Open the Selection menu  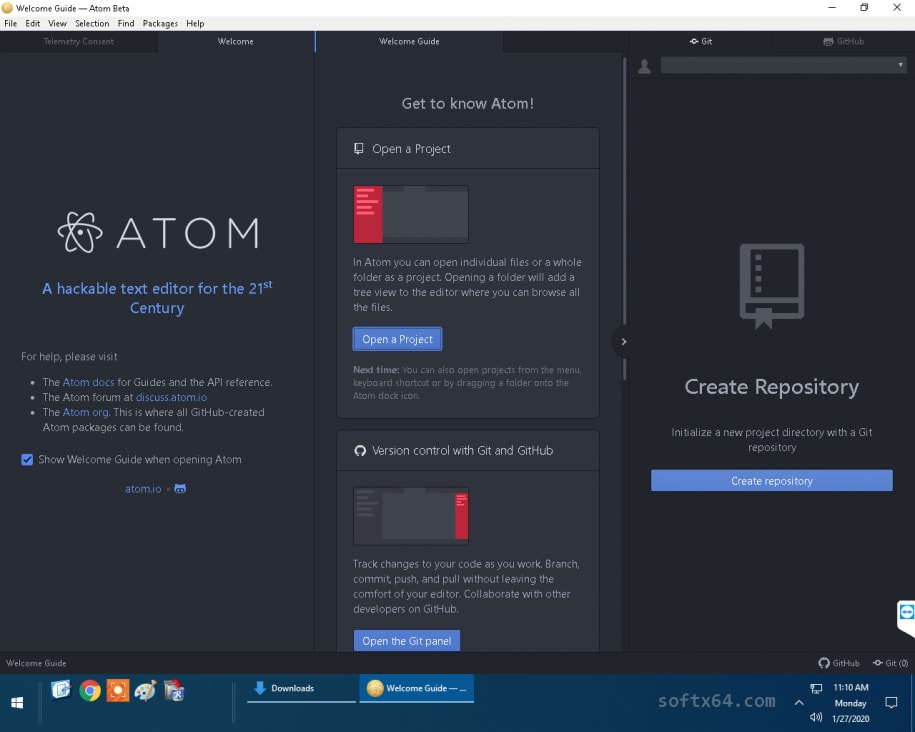coord(92,23)
